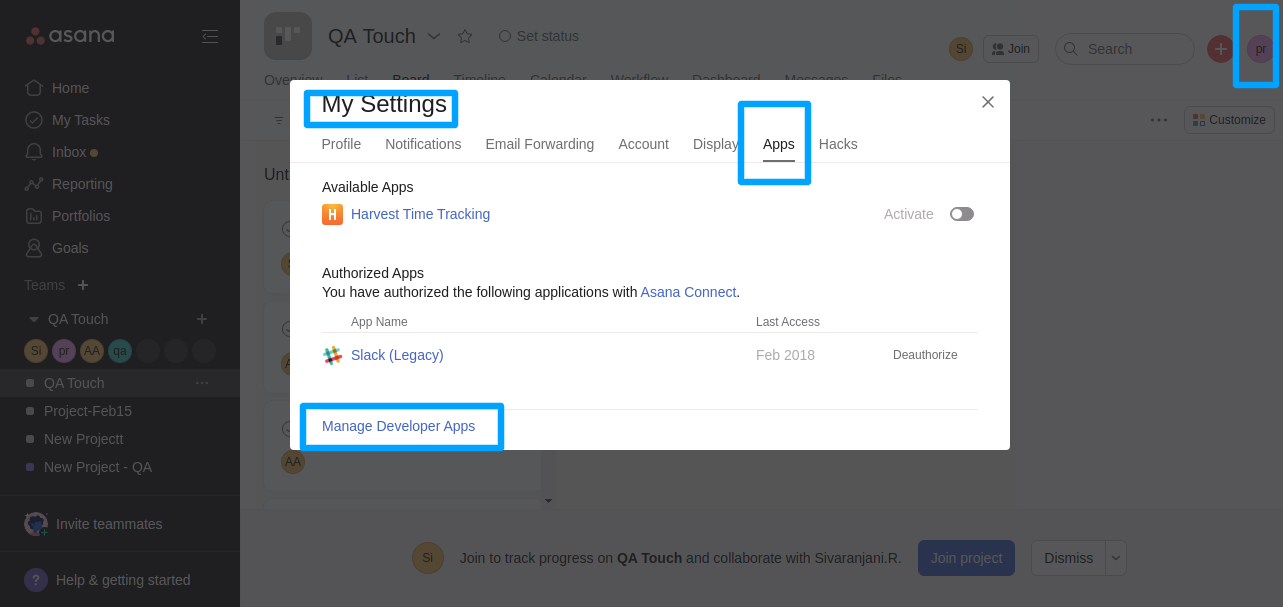Open the Email Forwarding tab
The image size is (1283, 607).
click(x=539, y=144)
